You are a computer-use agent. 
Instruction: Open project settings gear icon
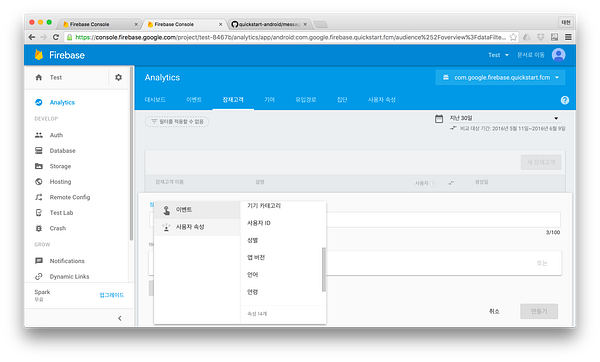119,77
